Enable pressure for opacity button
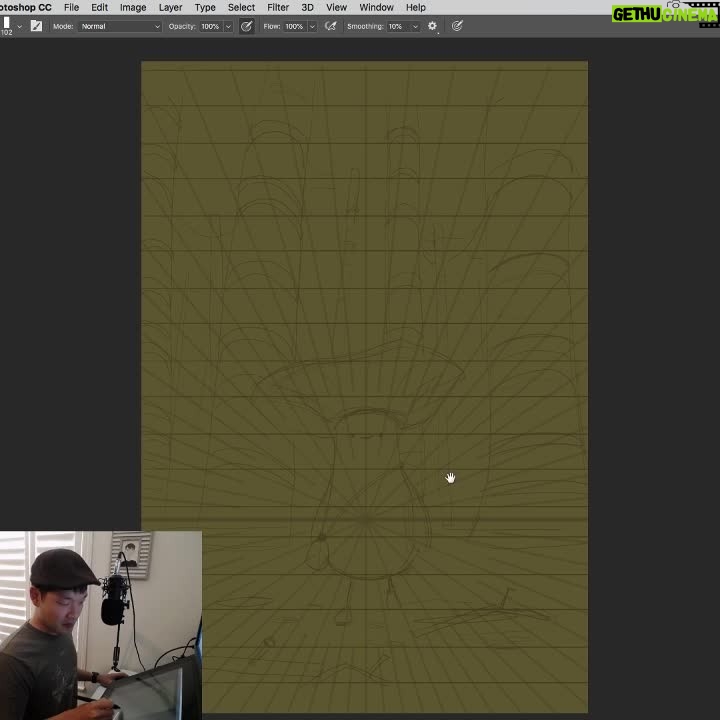The width and height of the screenshot is (720, 720). [x=246, y=26]
